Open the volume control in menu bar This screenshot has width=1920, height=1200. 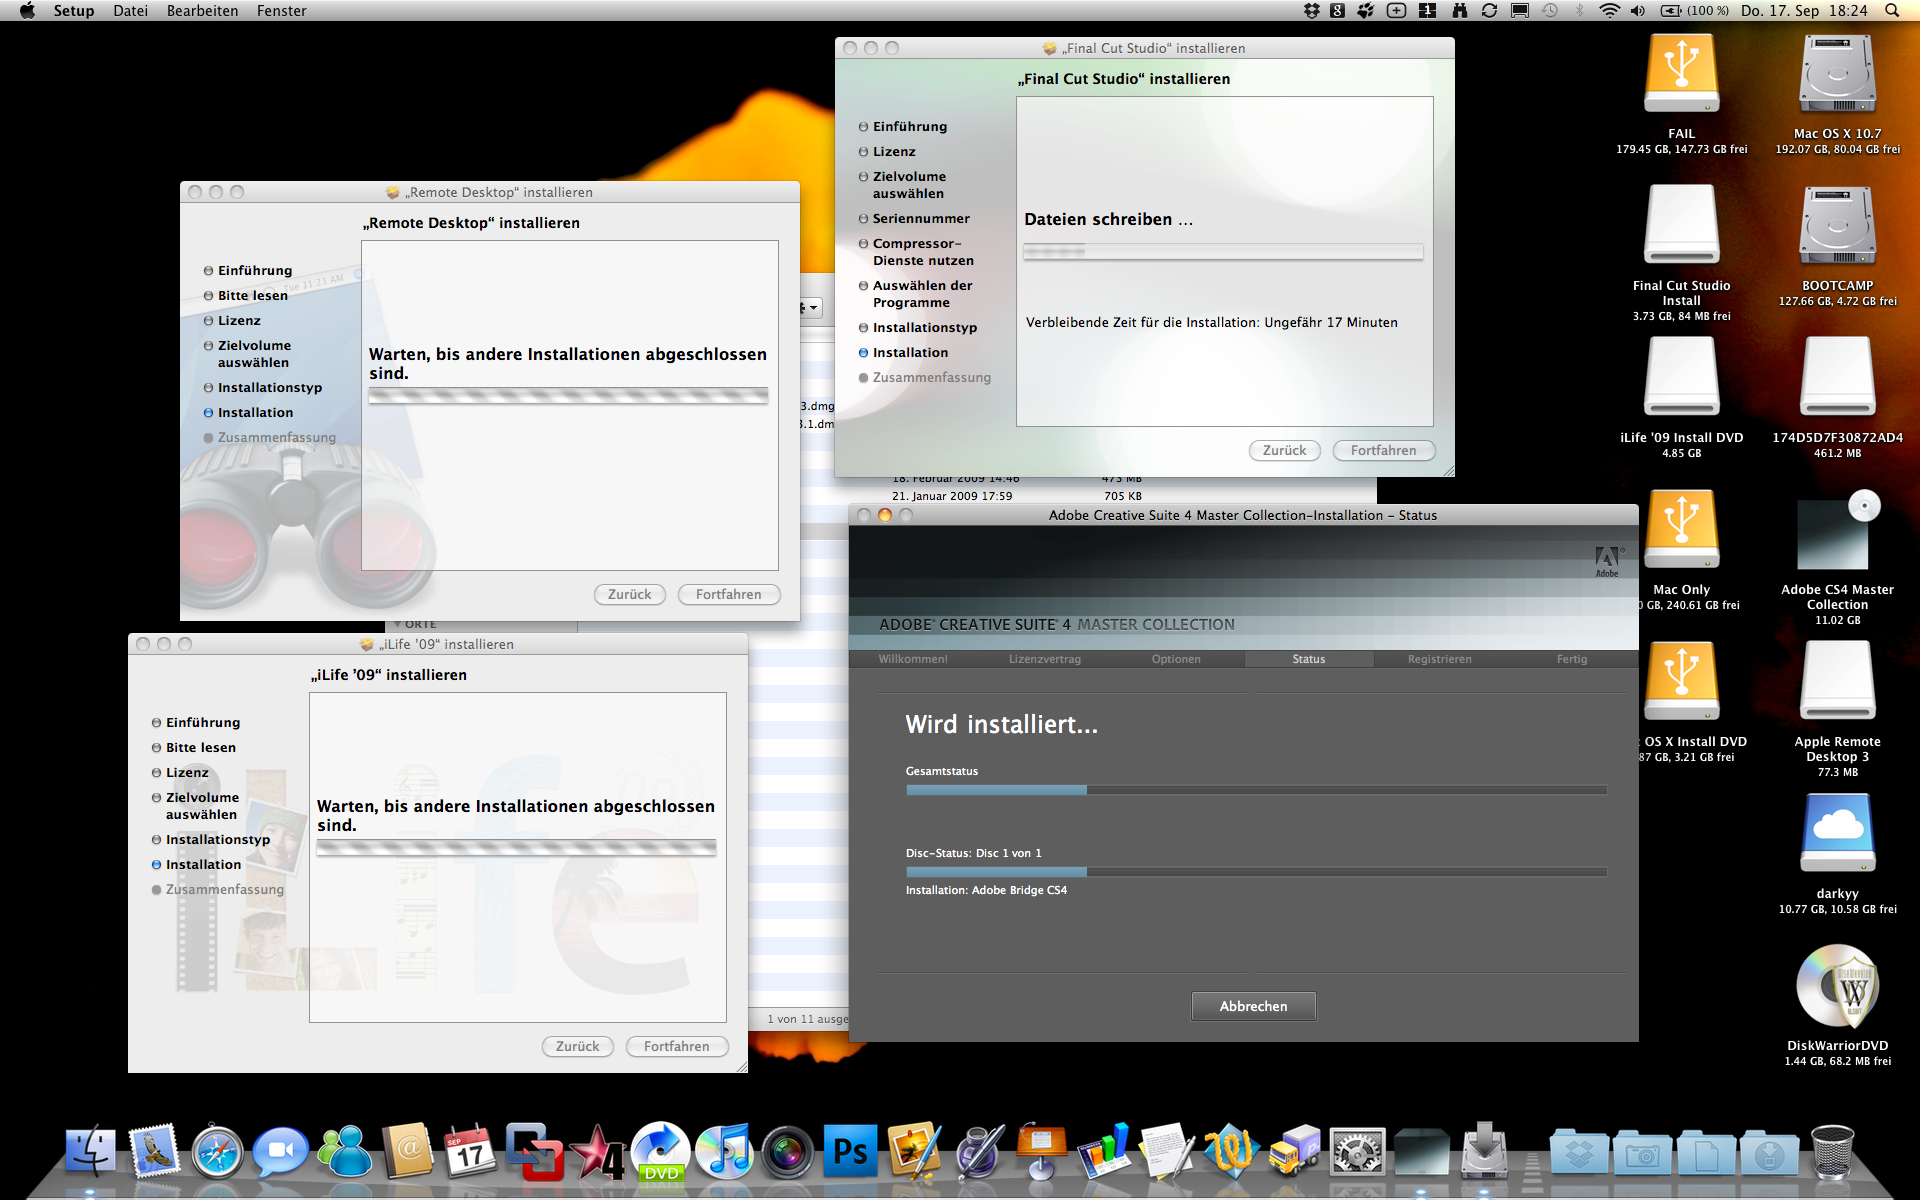1637,10
